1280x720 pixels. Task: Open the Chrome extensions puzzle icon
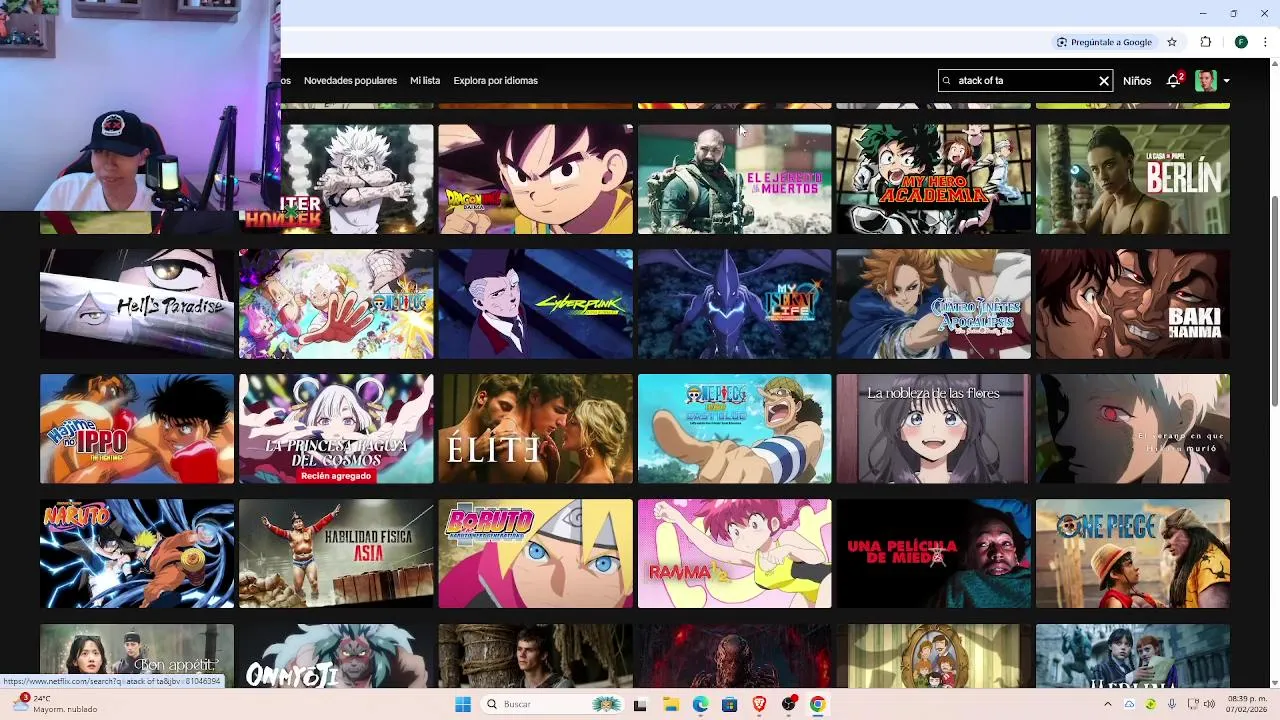(1205, 42)
